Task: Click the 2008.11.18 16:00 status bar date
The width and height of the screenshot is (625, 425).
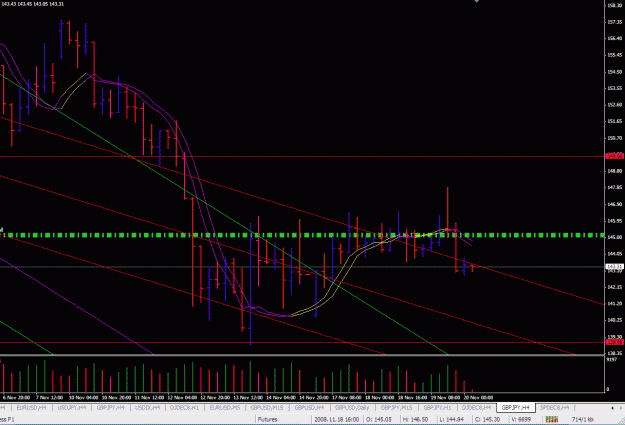Action: click(x=336, y=419)
